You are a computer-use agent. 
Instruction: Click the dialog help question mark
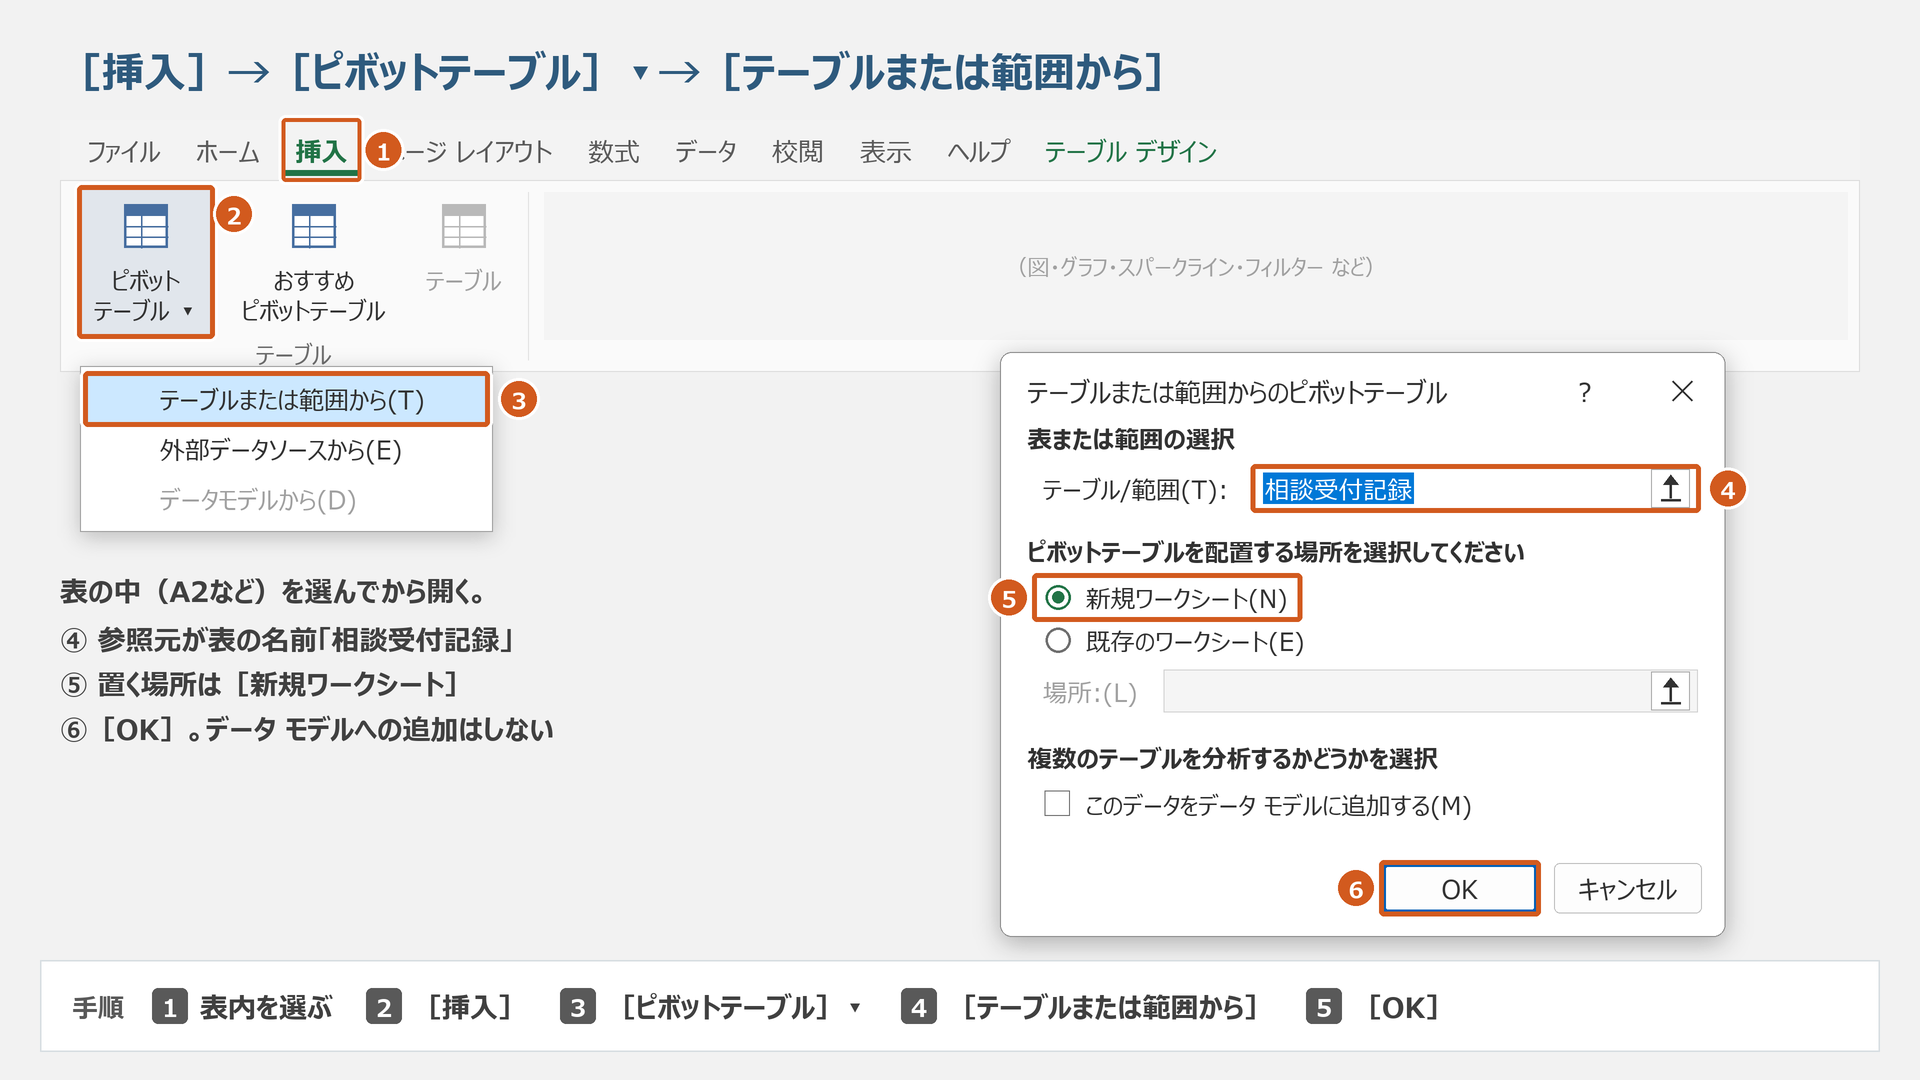coord(1584,392)
